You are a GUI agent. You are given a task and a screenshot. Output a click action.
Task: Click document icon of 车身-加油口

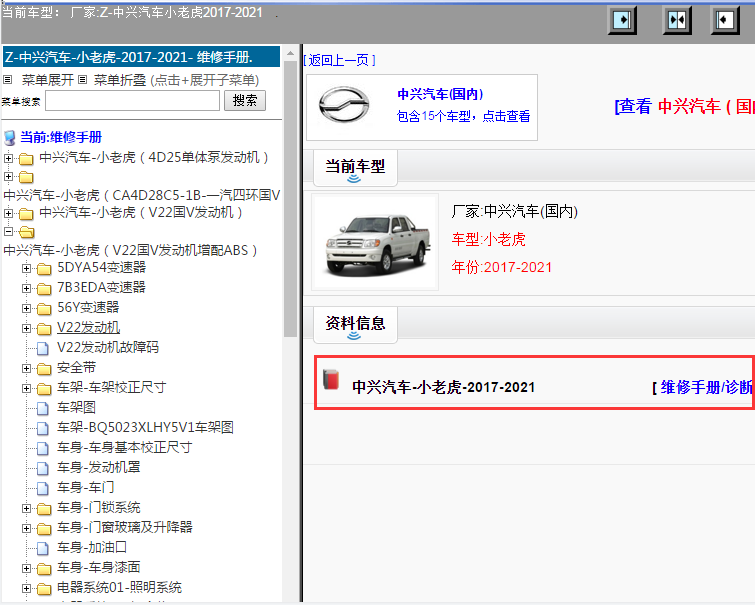tap(43, 548)
